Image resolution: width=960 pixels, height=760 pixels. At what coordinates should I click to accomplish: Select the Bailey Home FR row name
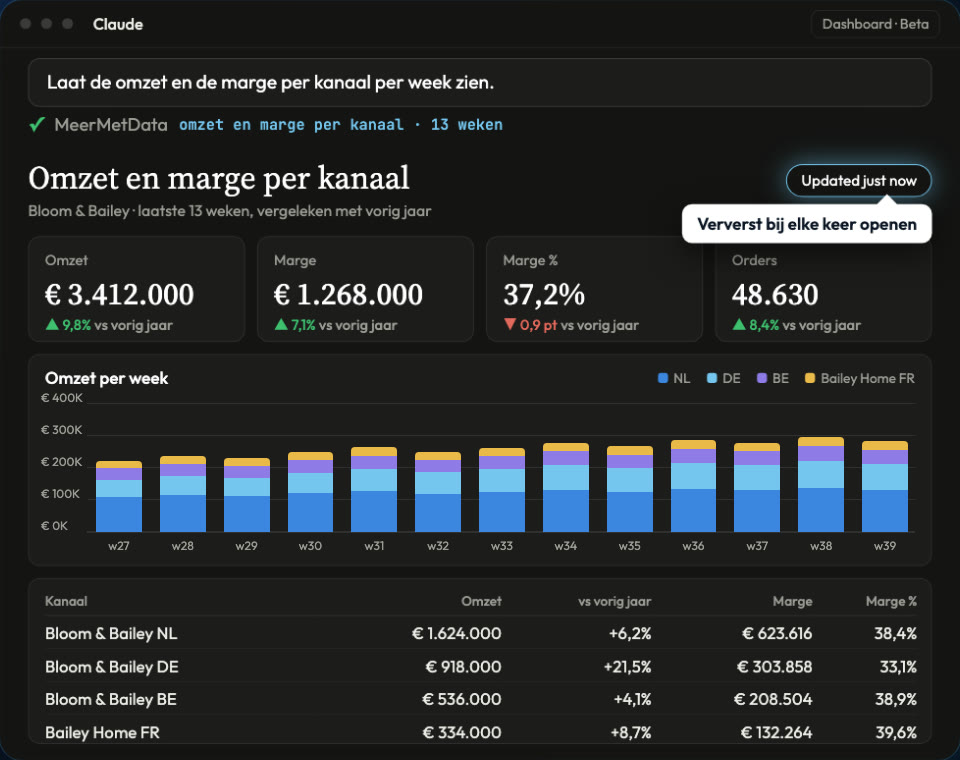click(102, 732)
